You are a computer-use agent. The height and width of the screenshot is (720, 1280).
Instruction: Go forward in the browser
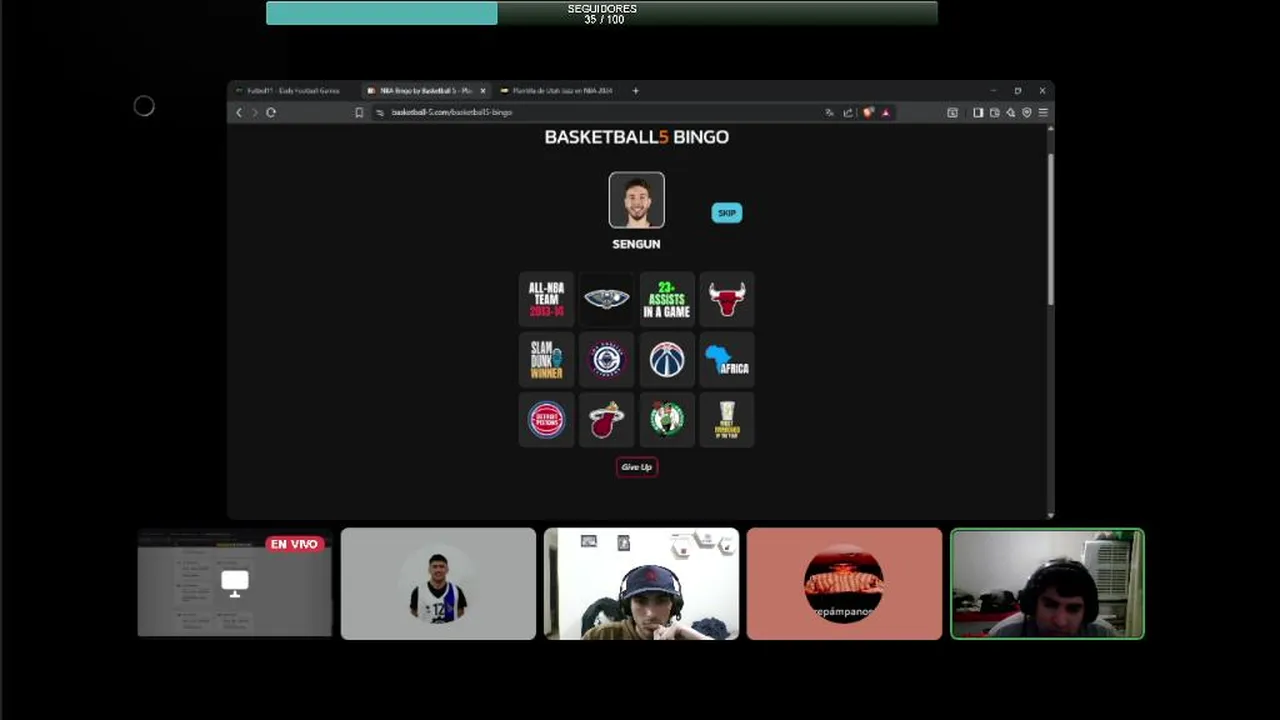pyautogui.click(x=254, y=113)
